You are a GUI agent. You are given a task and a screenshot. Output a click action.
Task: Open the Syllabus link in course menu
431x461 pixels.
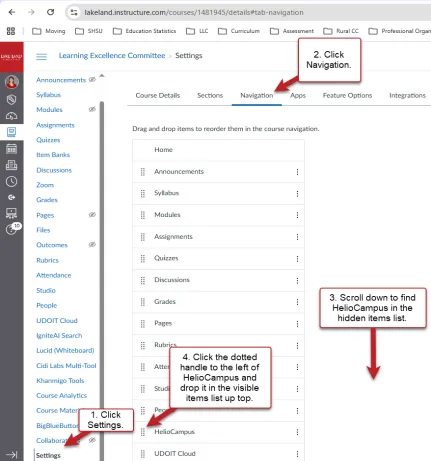pyautogui.click(x=49, y=95)
